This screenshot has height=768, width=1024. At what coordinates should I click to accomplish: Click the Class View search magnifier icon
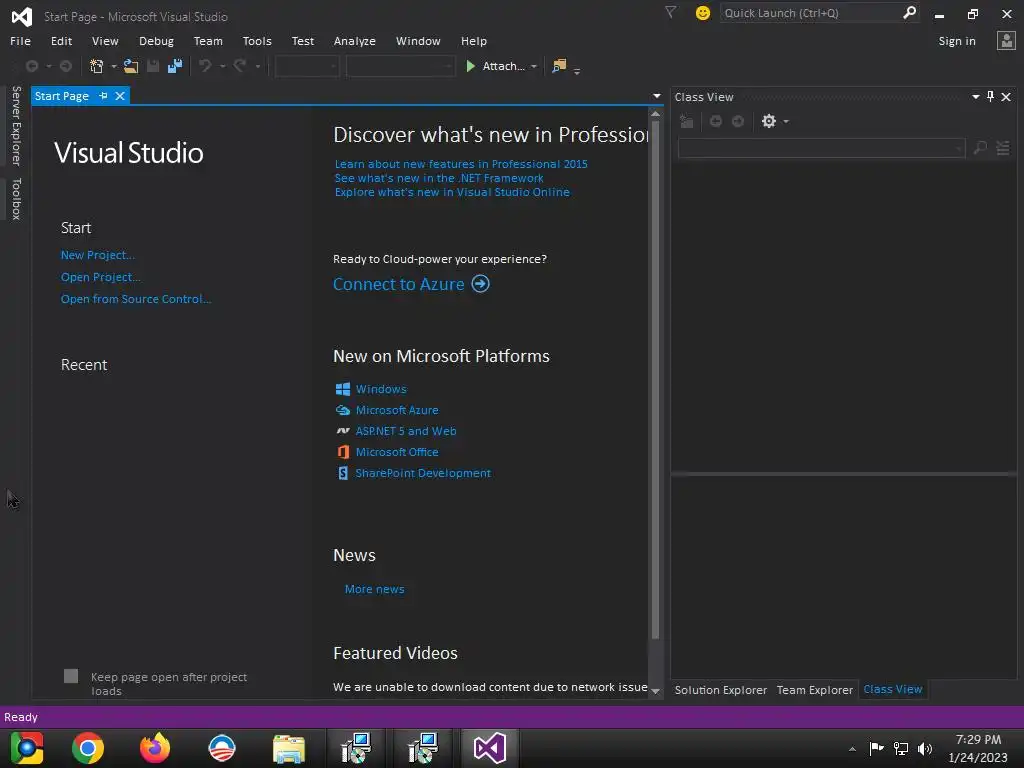point(980,148)
